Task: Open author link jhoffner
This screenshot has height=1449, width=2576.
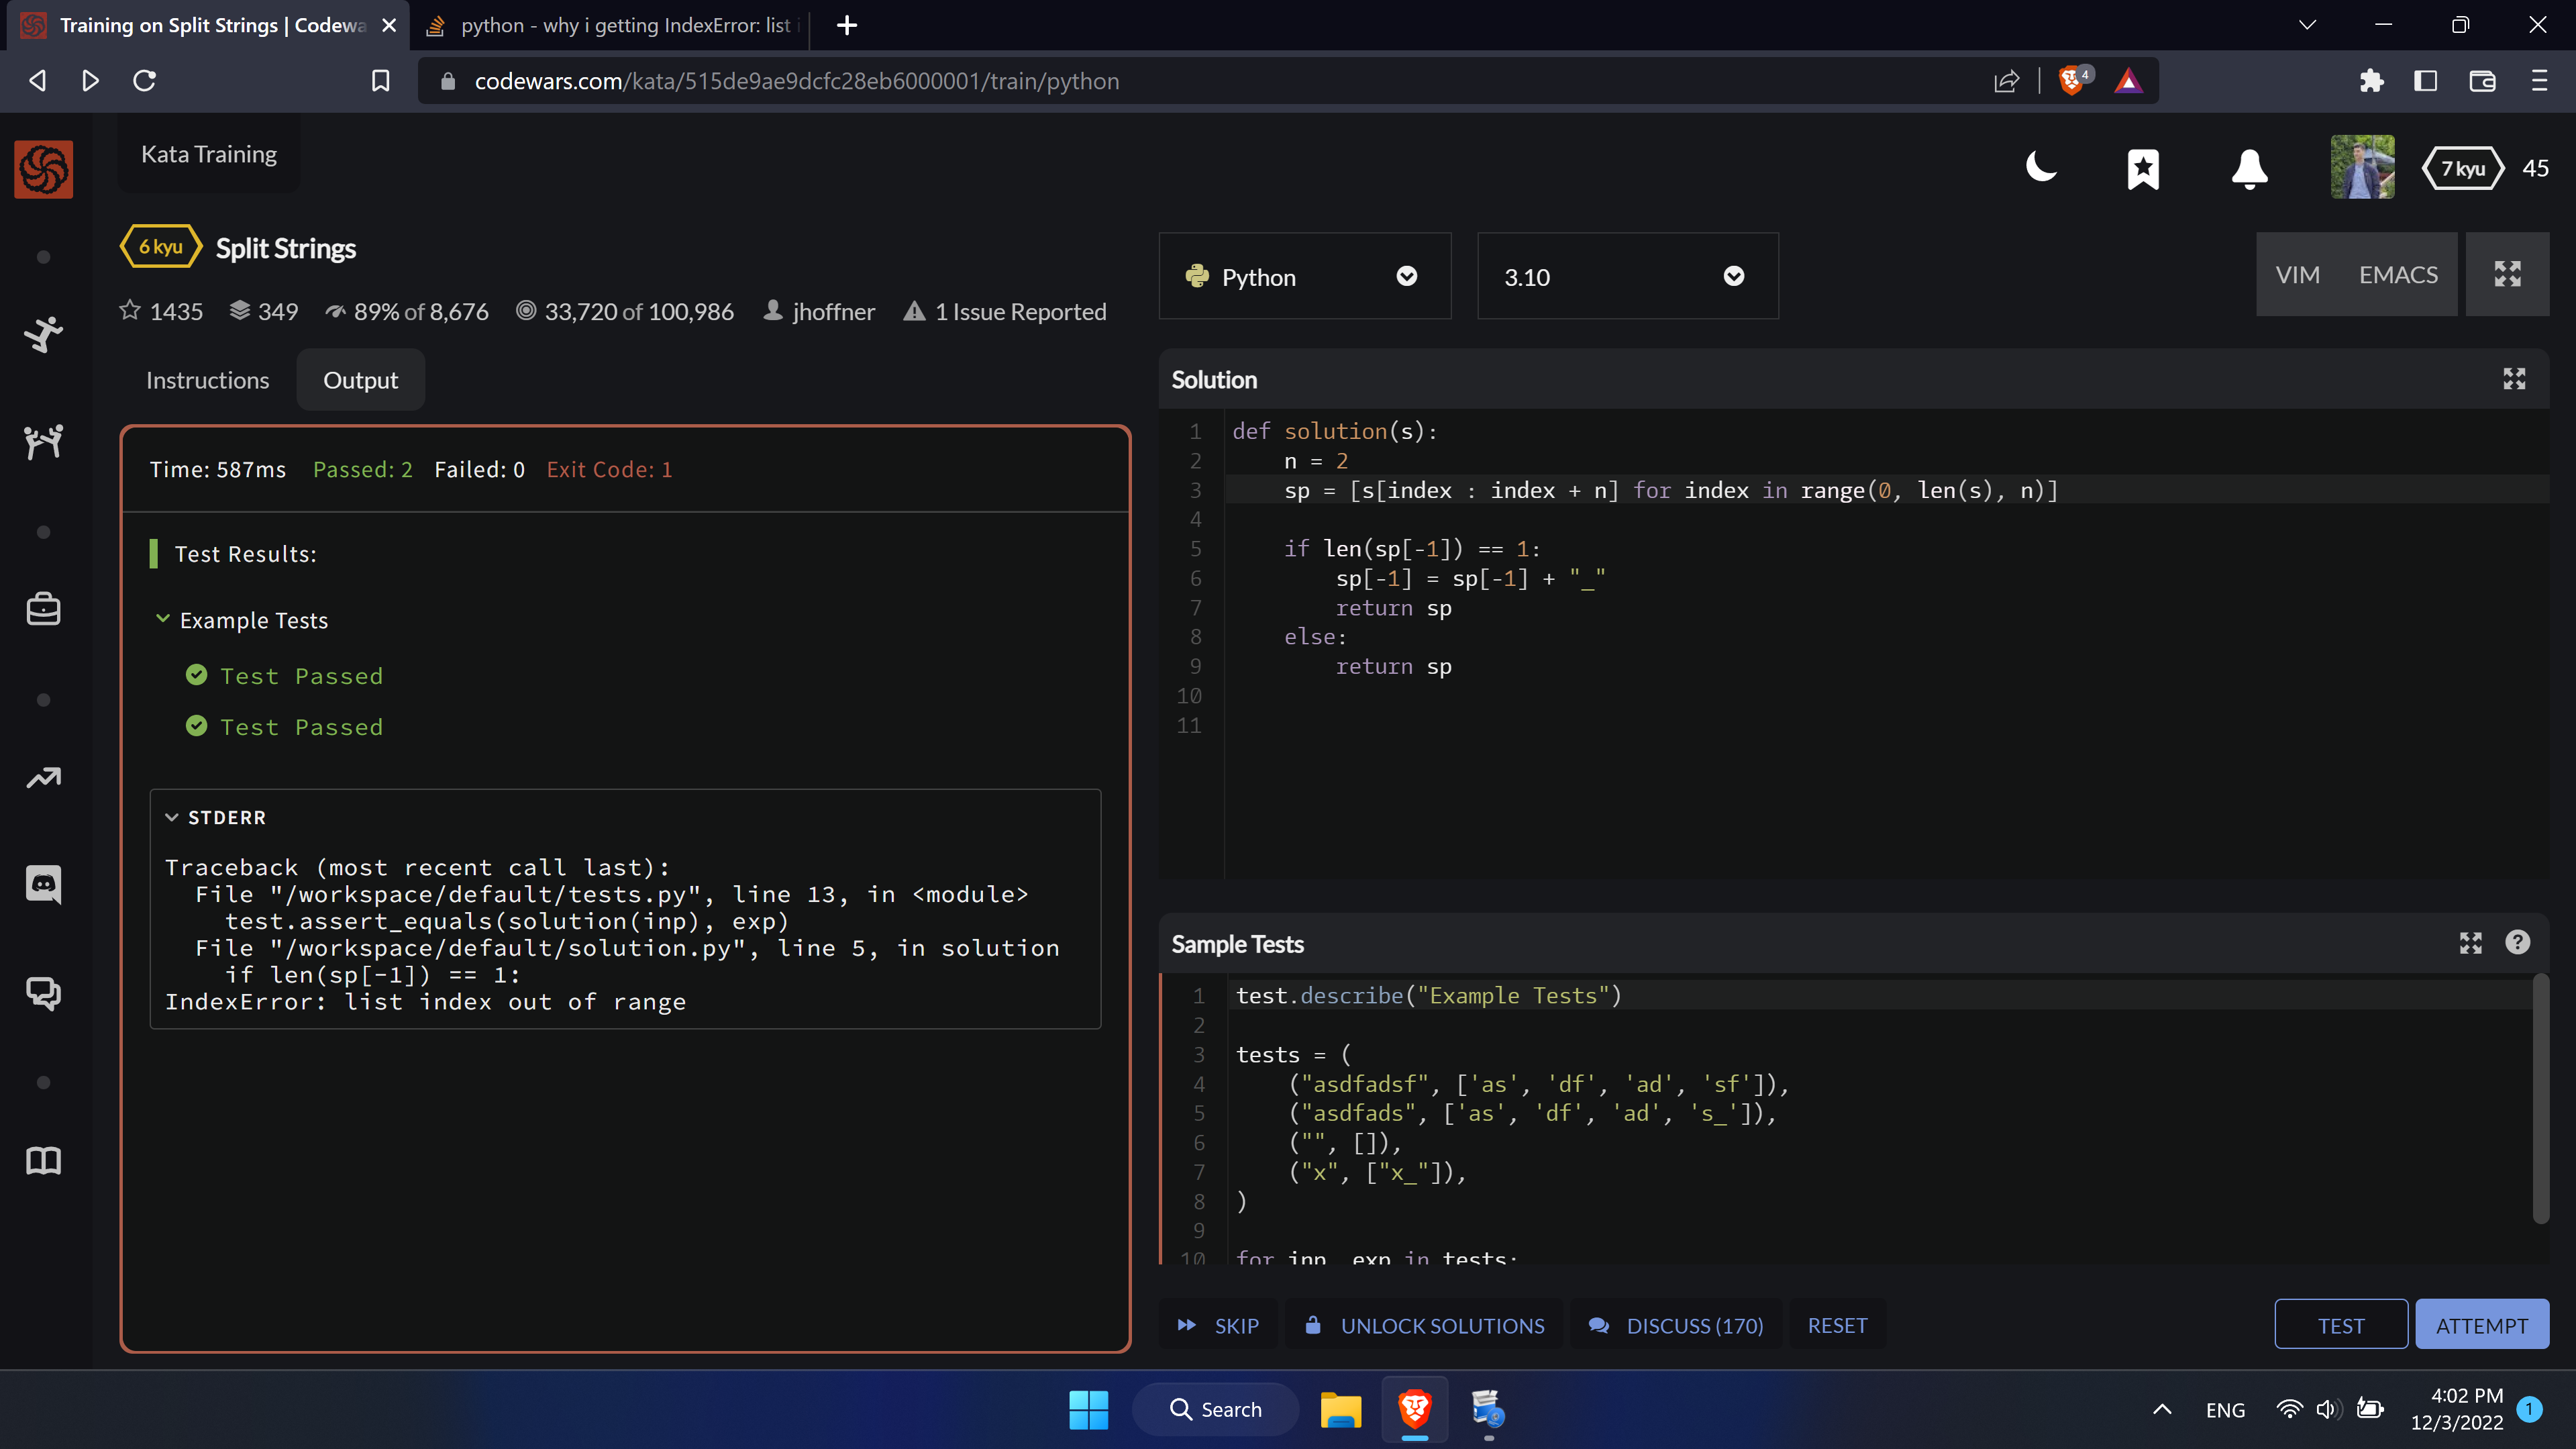Action: coord(819,312)
